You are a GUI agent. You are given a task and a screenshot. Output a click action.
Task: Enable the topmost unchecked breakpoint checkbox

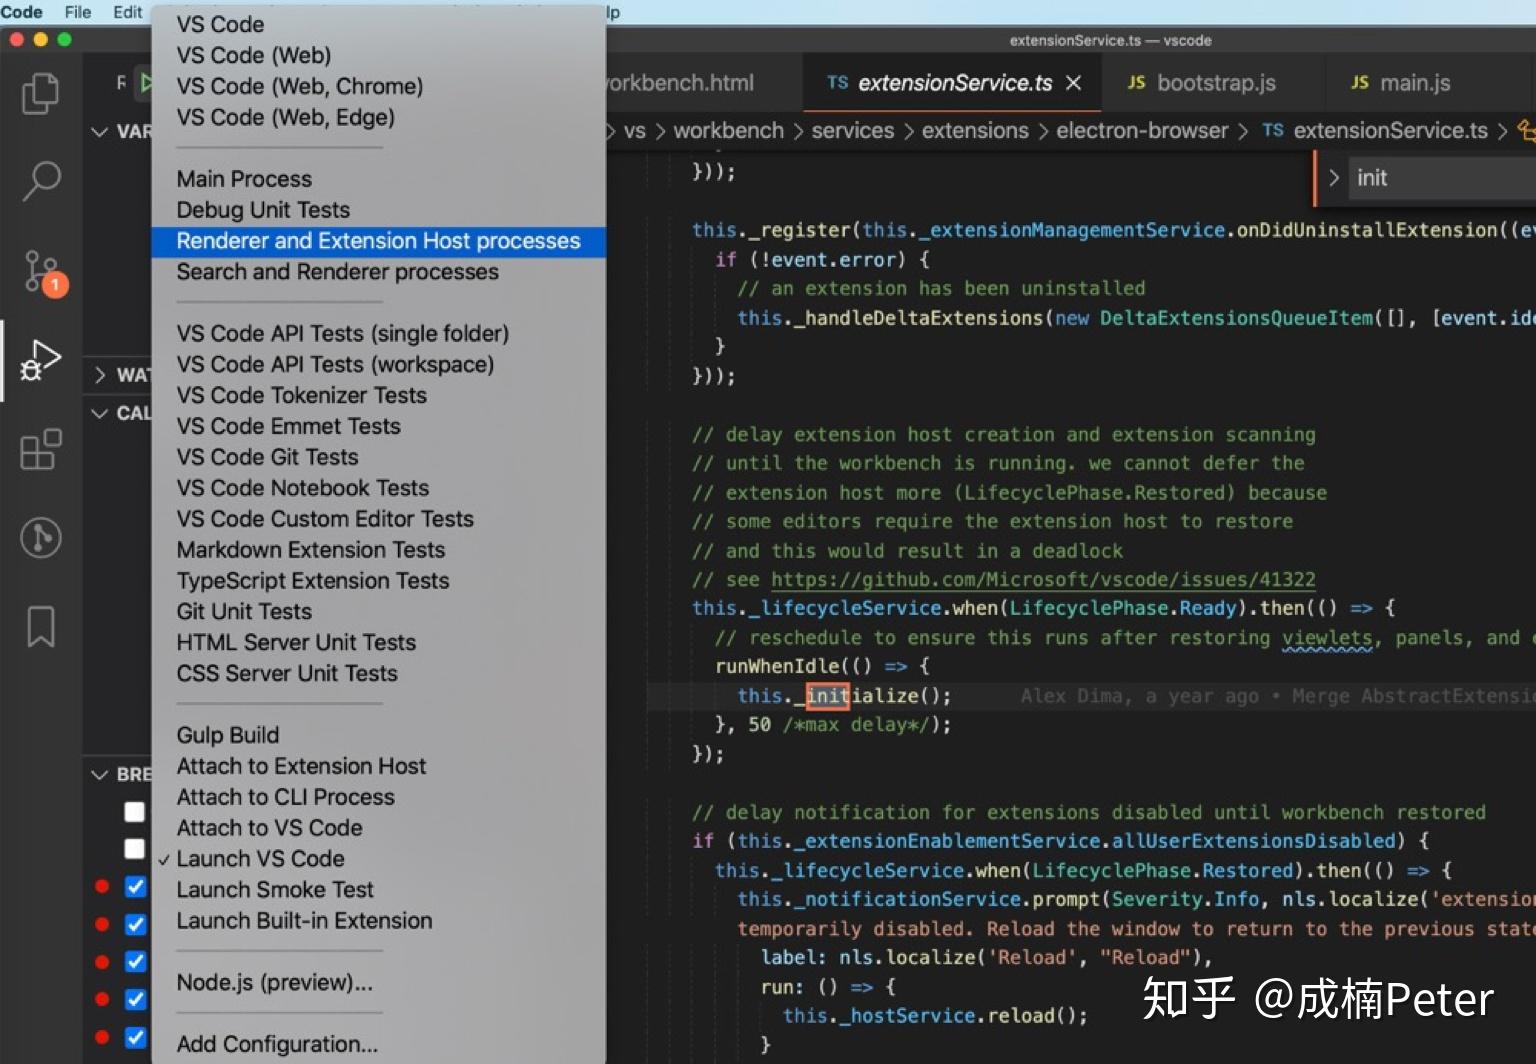(135, 812)
